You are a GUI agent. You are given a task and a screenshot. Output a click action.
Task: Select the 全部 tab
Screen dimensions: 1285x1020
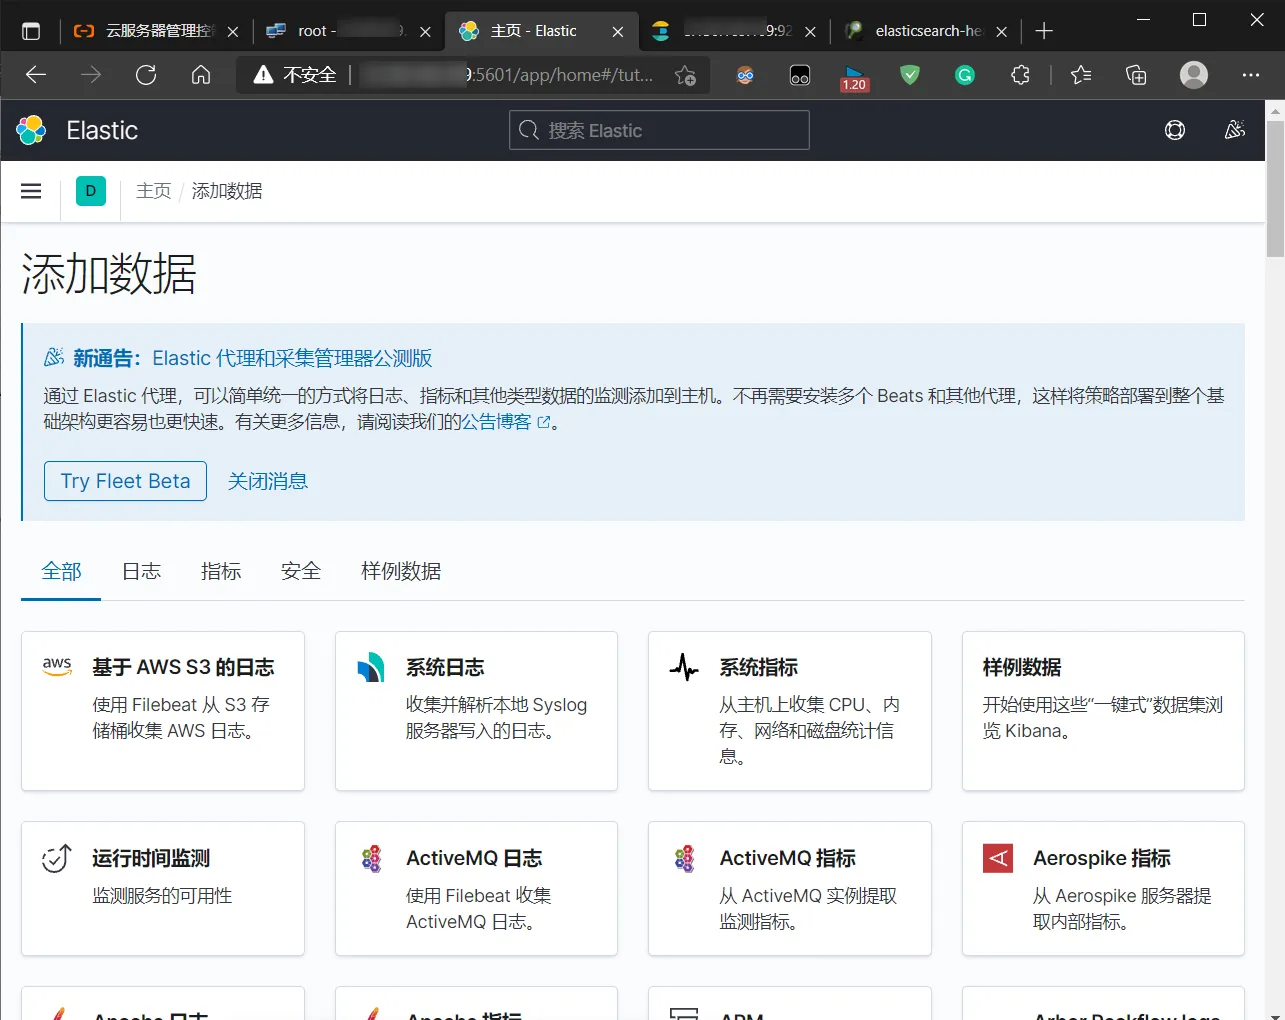61,571
